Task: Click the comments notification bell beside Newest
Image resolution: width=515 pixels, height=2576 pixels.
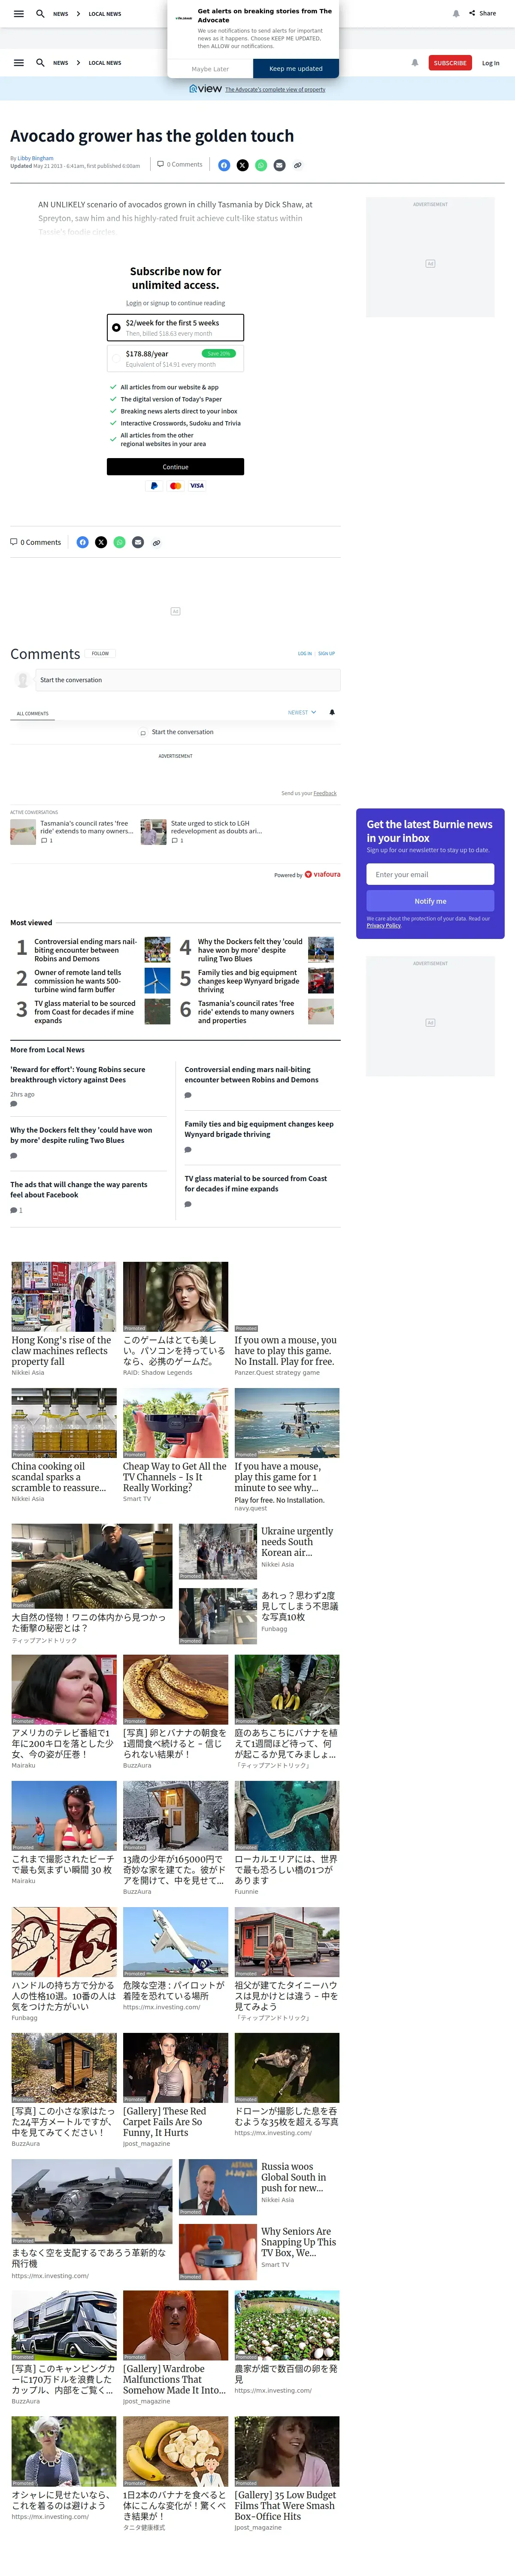Action: [x=332, y=712]
